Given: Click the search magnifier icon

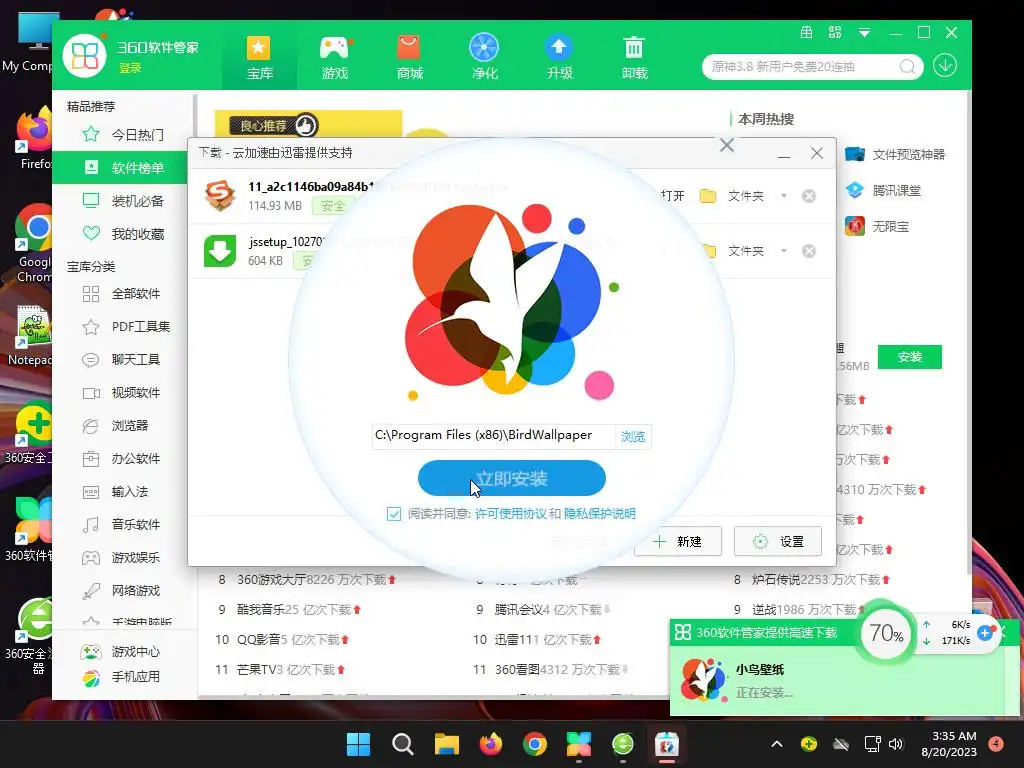Looking at the screenshot, I should (x=906, y=67).
